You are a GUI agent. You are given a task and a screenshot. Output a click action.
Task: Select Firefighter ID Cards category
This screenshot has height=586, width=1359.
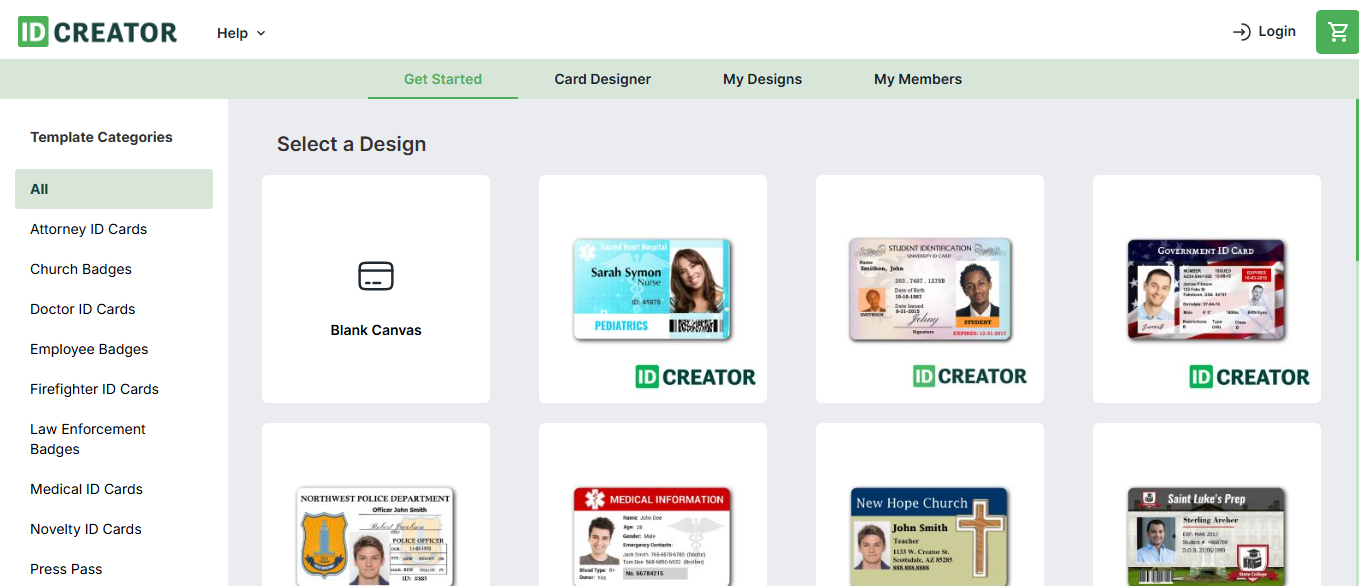coord(94,388)
